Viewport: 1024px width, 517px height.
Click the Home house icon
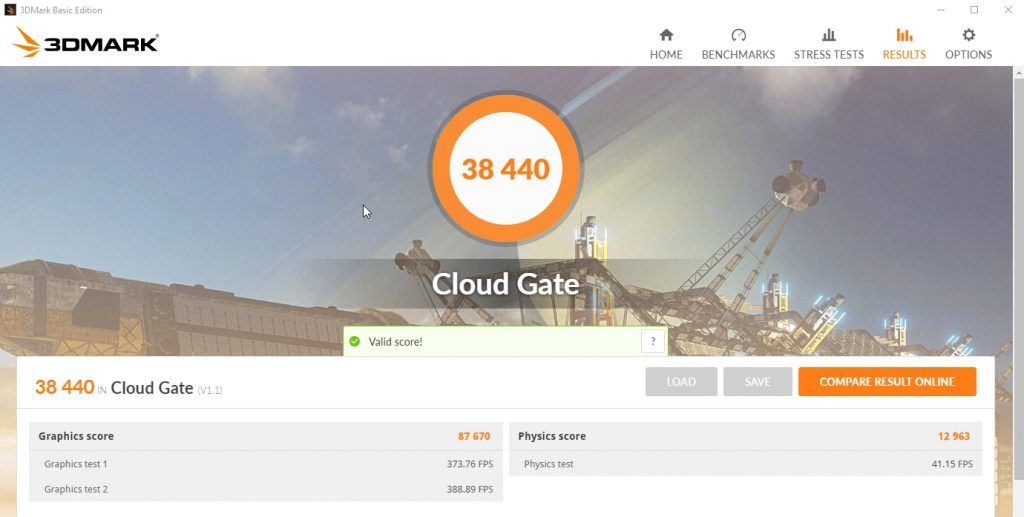click(665, 35)
